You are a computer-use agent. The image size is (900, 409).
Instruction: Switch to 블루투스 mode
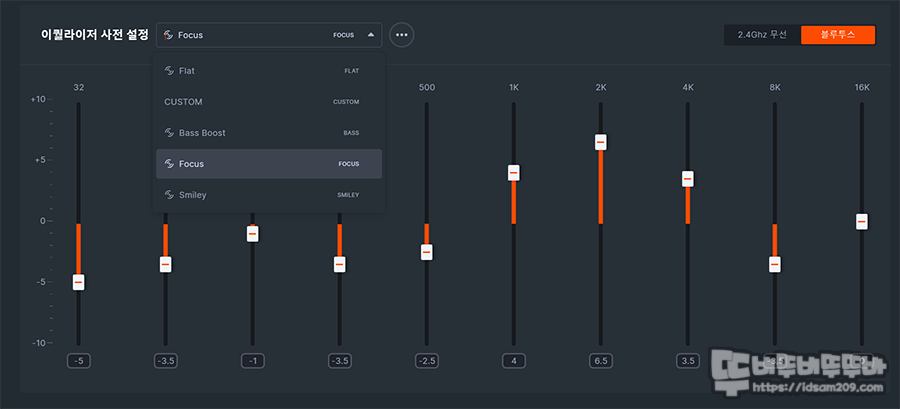tap(838, 35)
